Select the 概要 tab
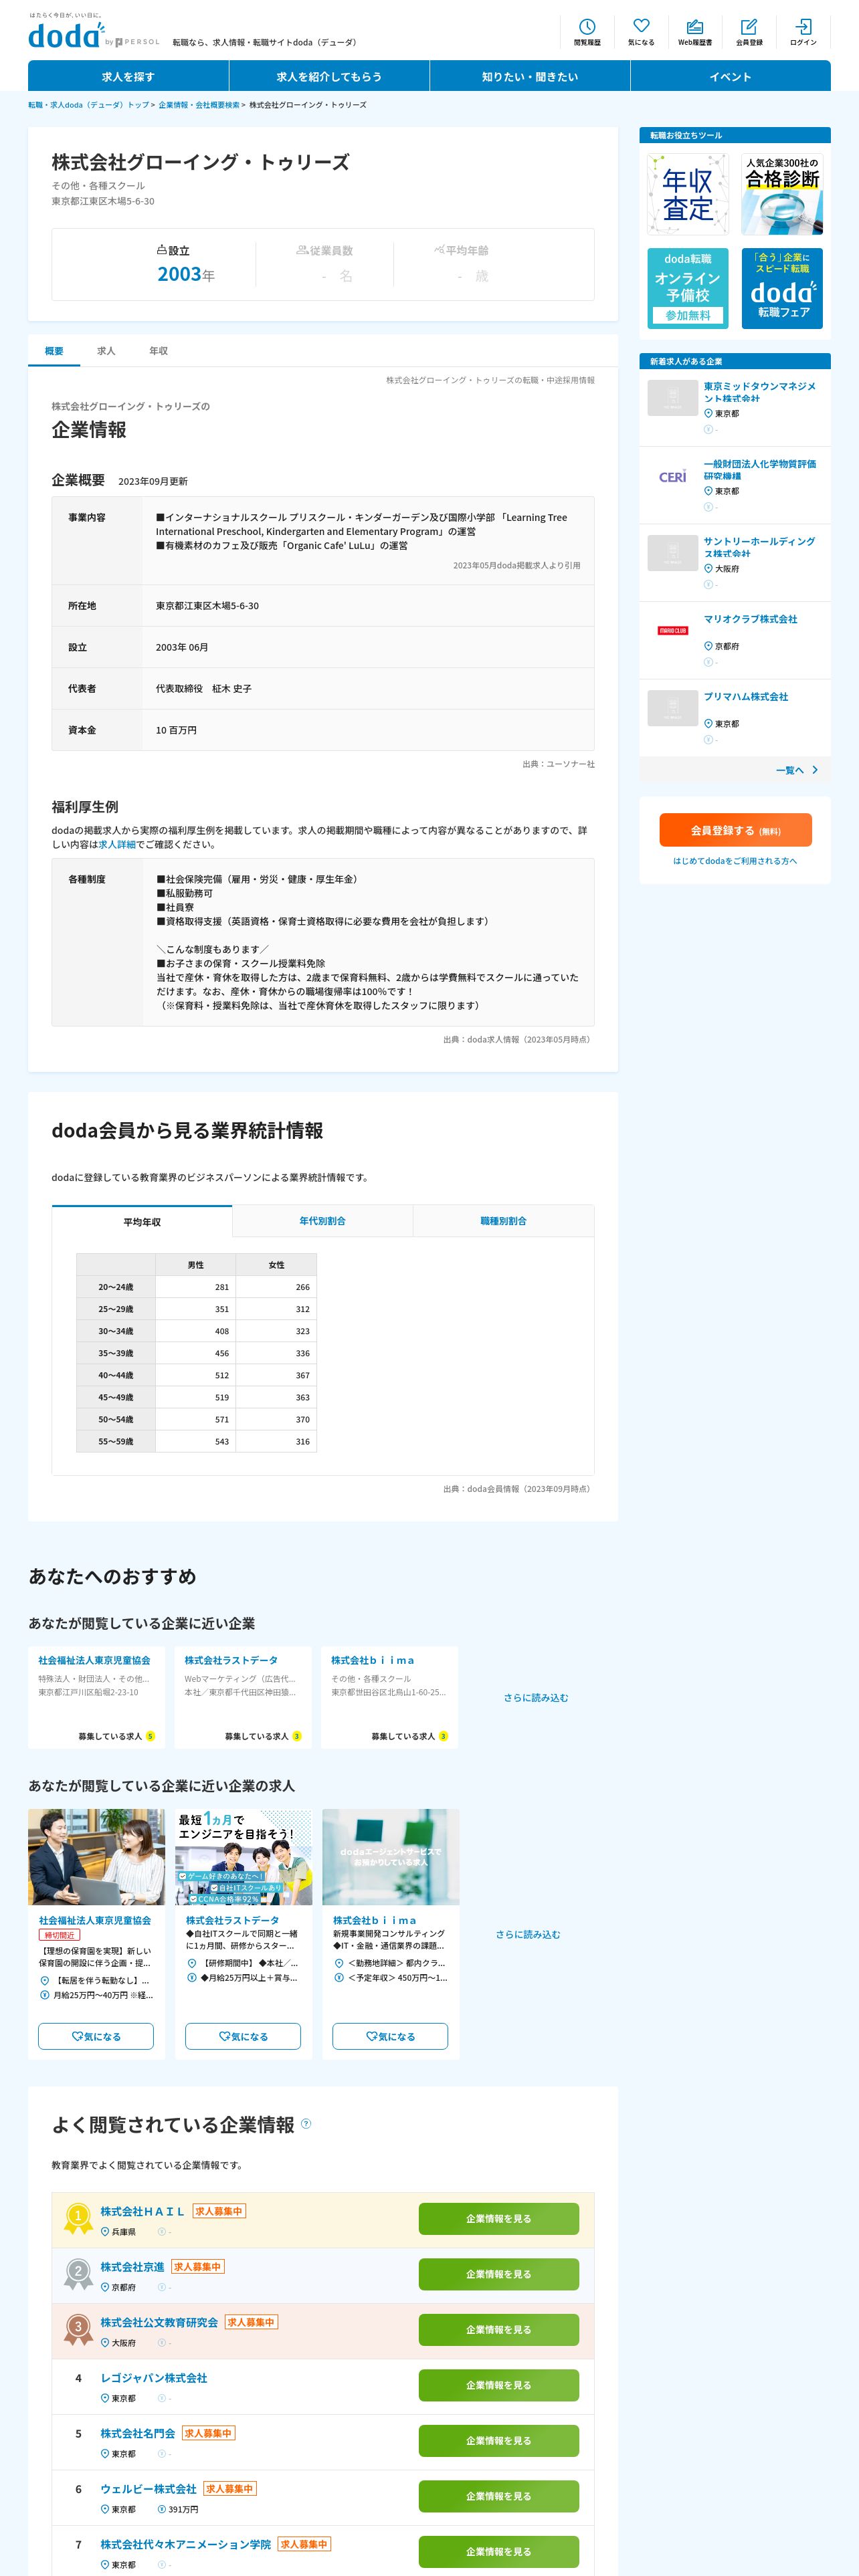 (54, 351)
